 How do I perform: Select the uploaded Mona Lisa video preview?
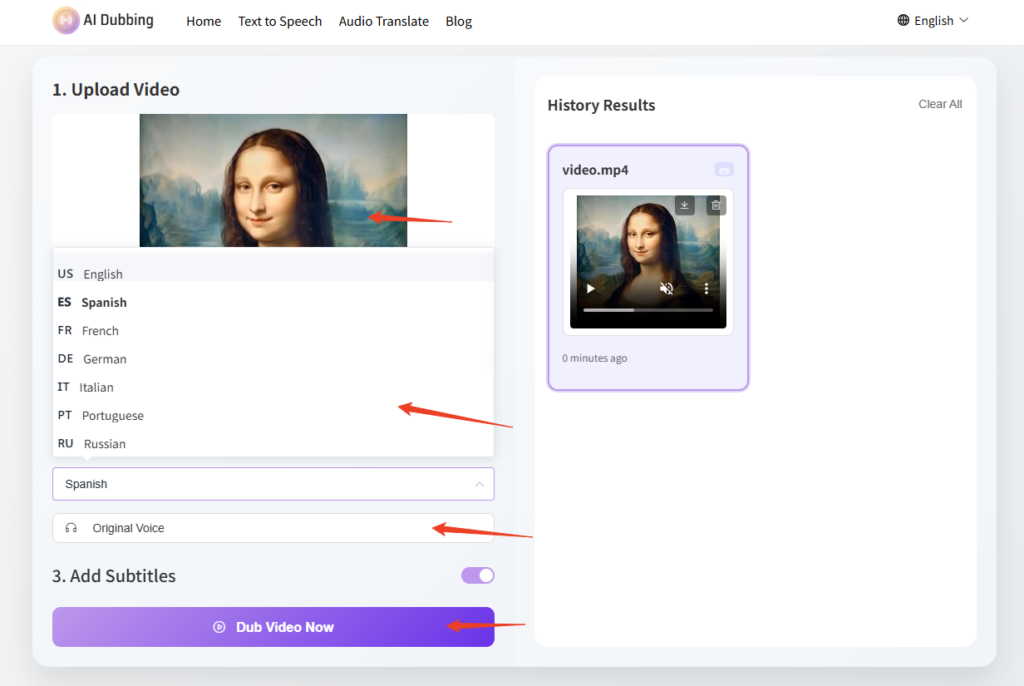click(273, 180)
